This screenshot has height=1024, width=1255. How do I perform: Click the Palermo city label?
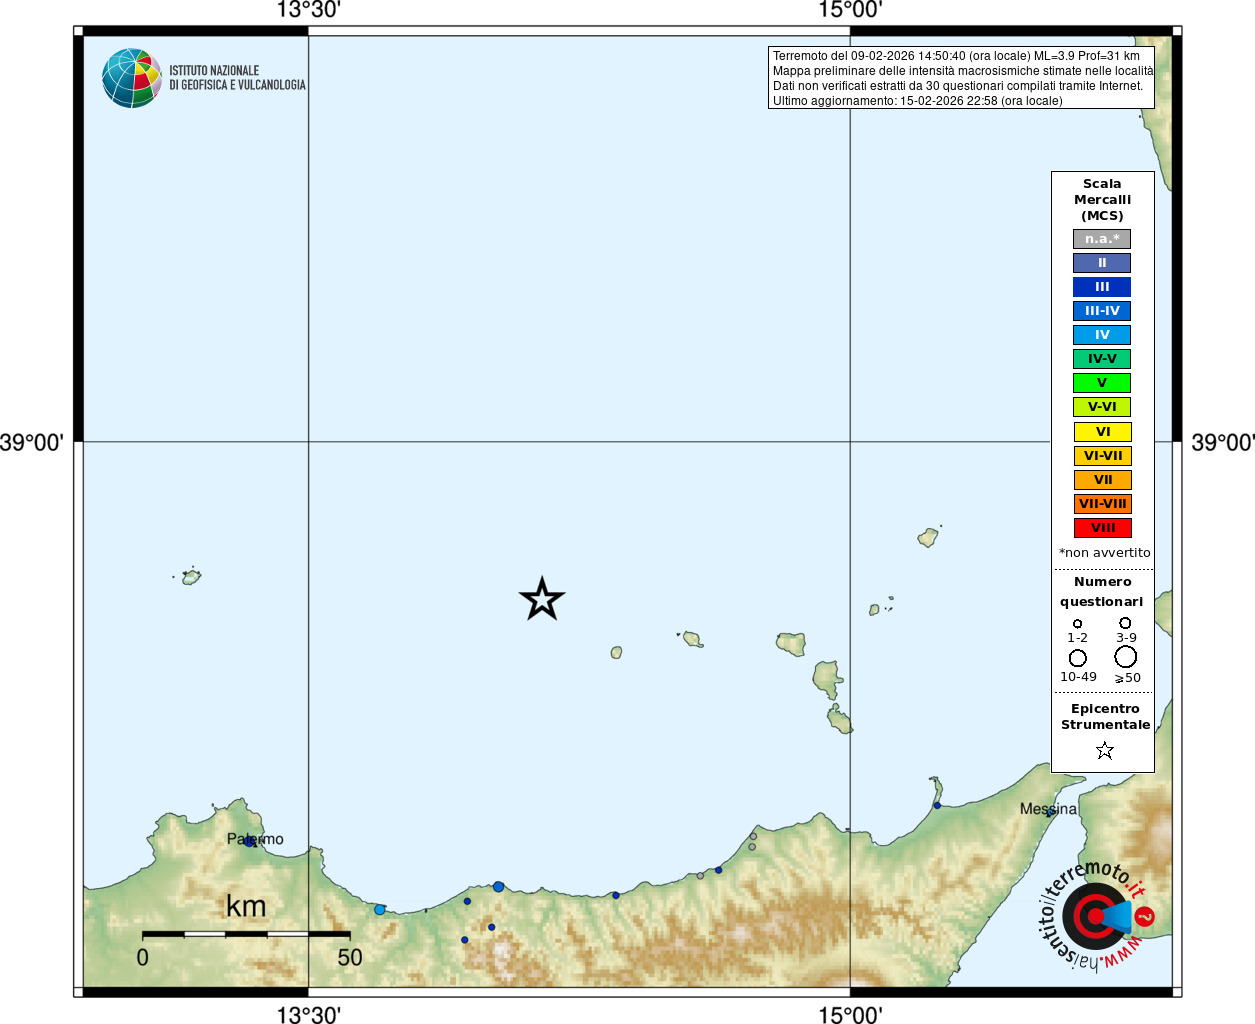pos(255,839)
